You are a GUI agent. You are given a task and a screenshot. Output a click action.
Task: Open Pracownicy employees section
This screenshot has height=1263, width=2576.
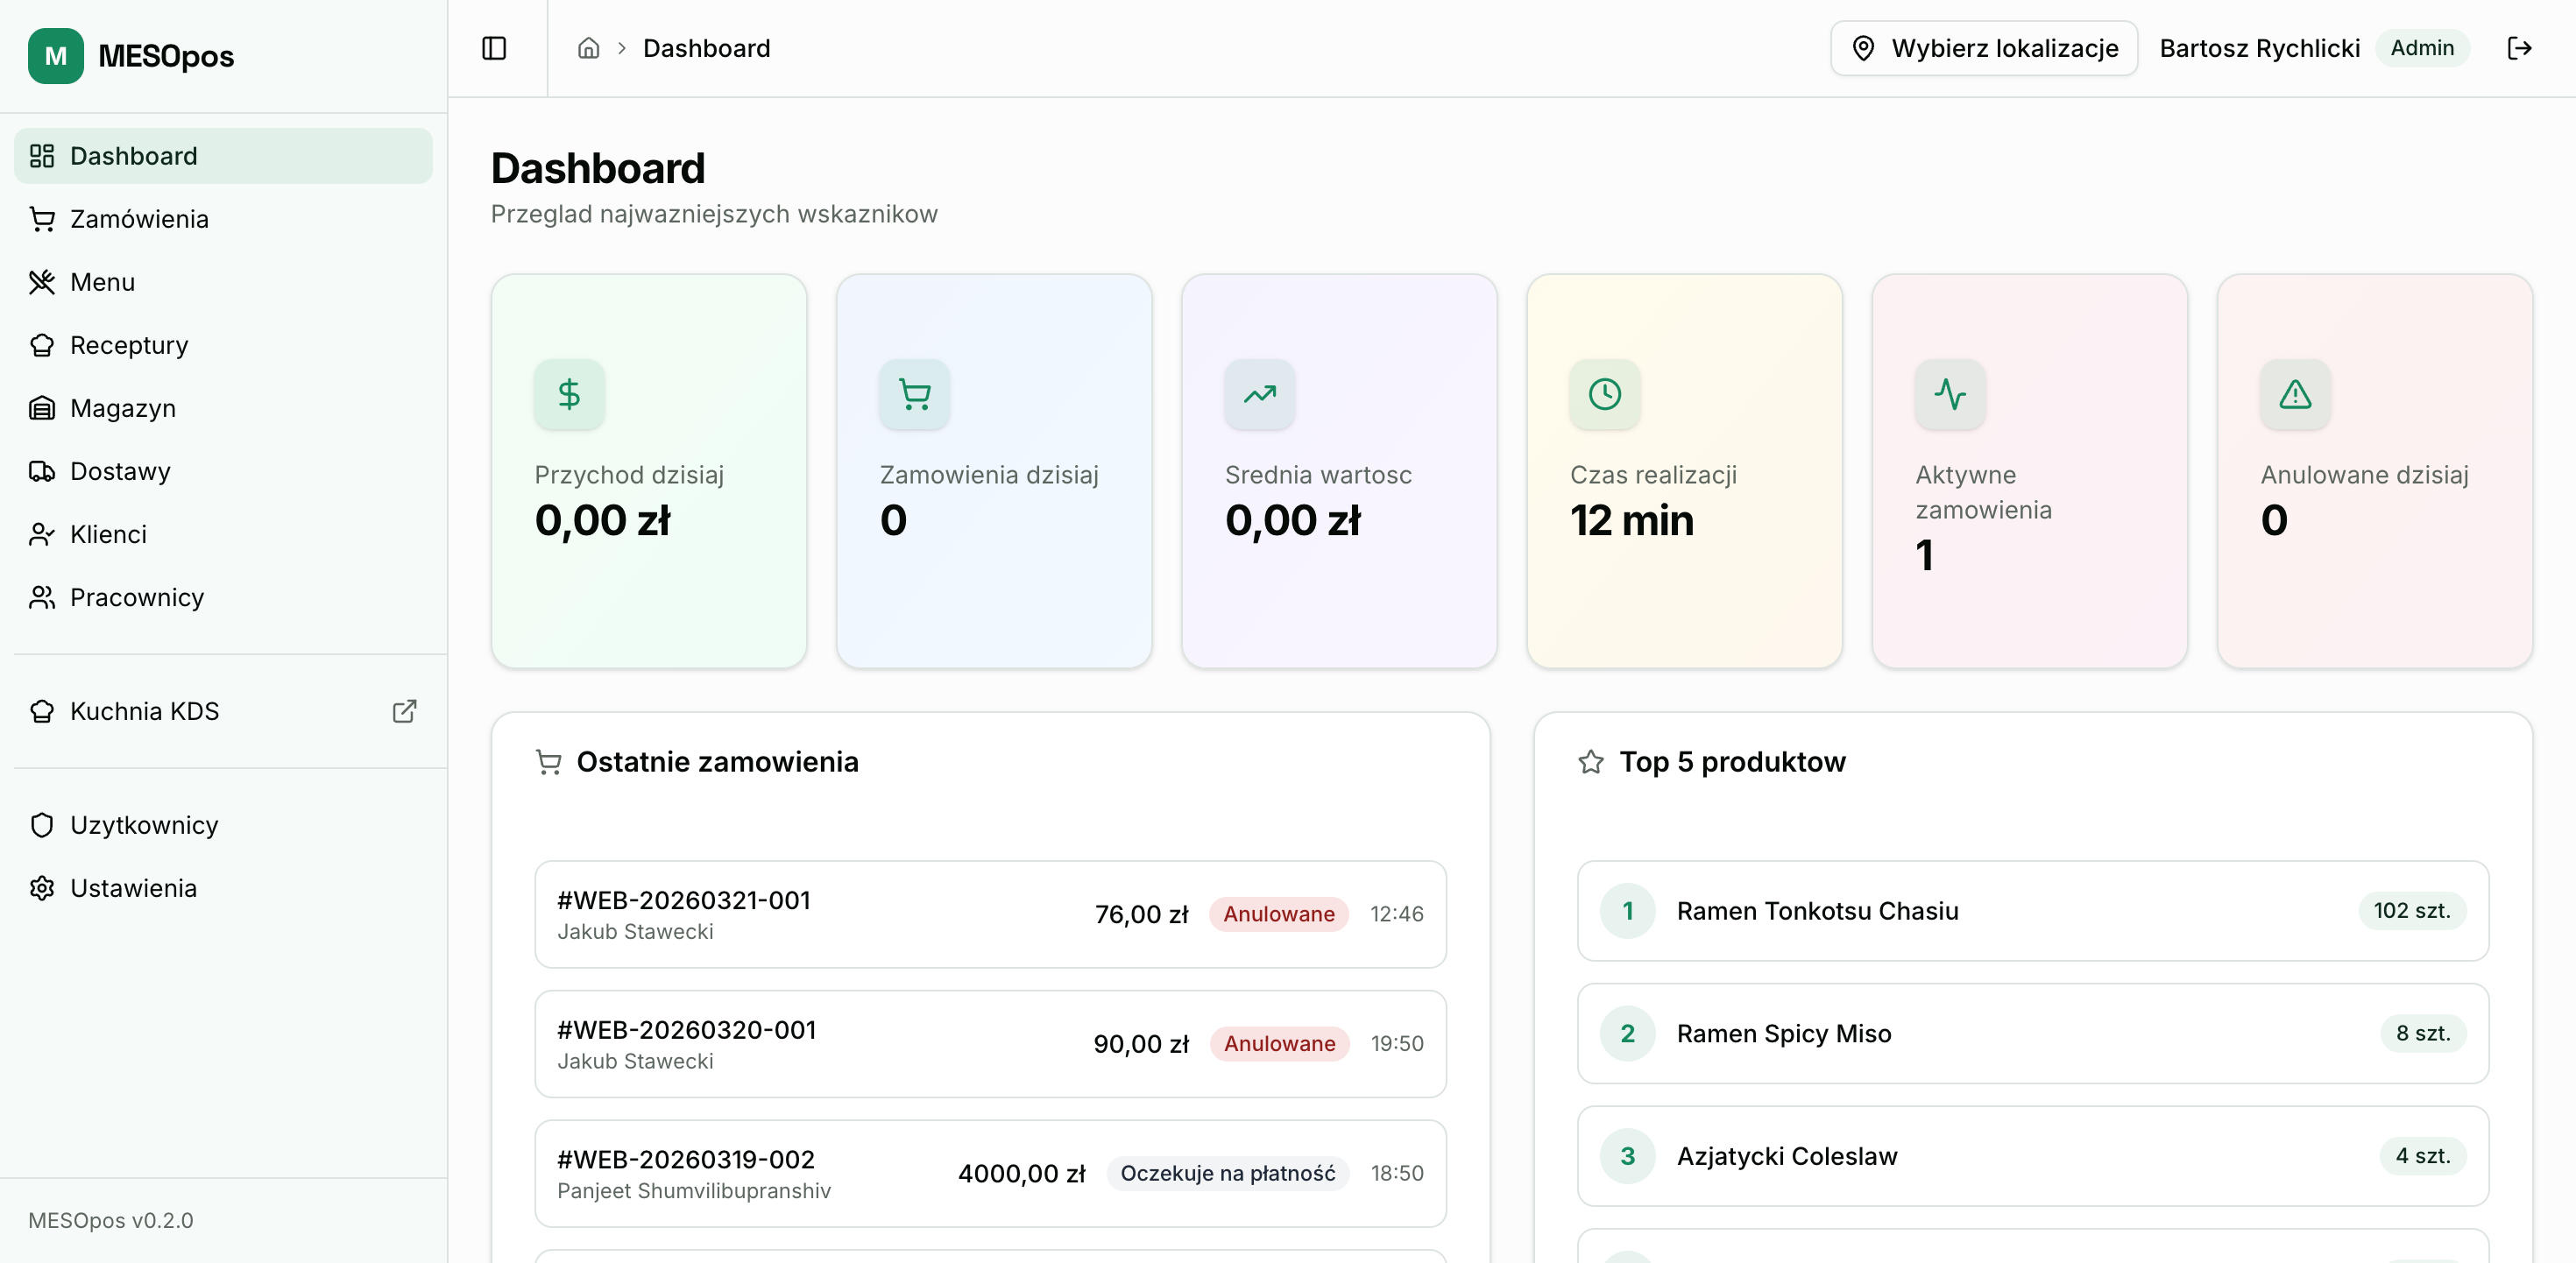[x=136, y=597]
